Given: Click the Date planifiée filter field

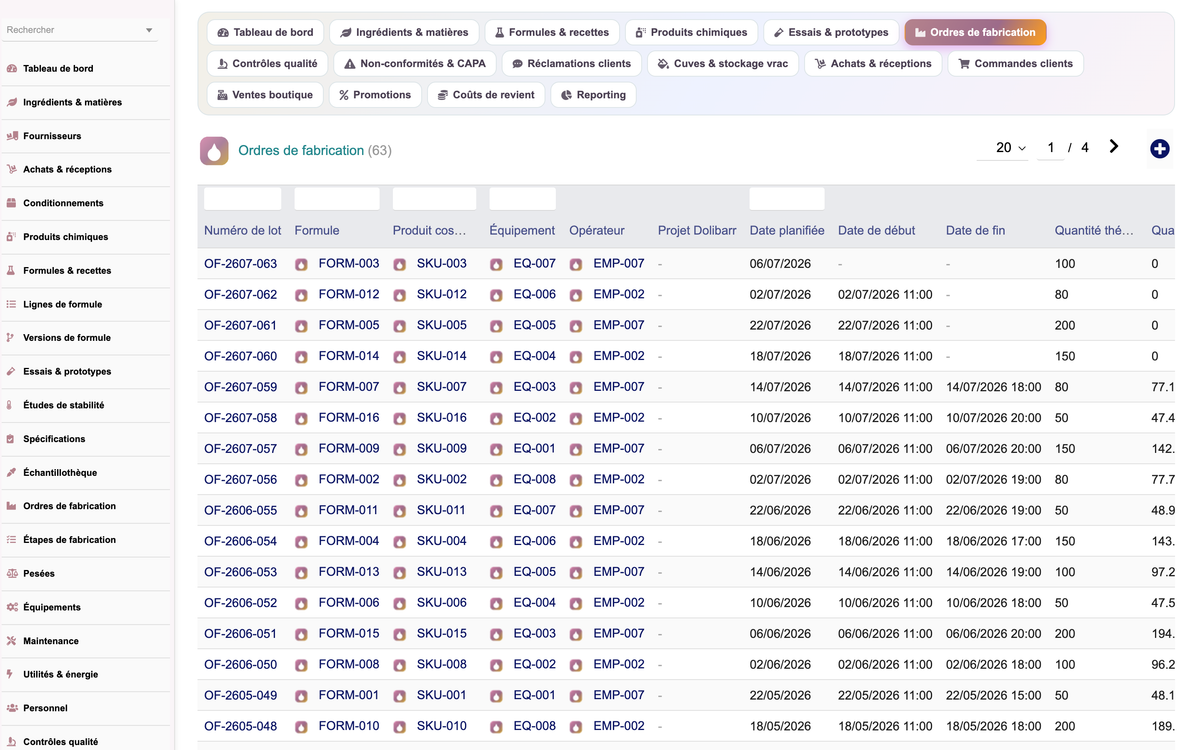Looking at the screenshot, I should pyautogui.click(x=787, y=198).
